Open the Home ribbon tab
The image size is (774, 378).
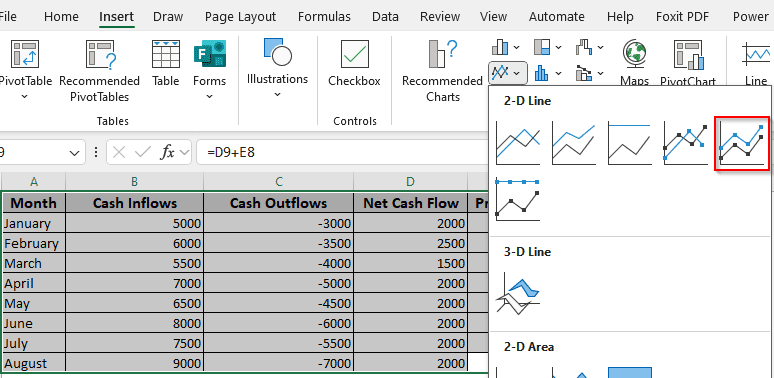(61, 16)
